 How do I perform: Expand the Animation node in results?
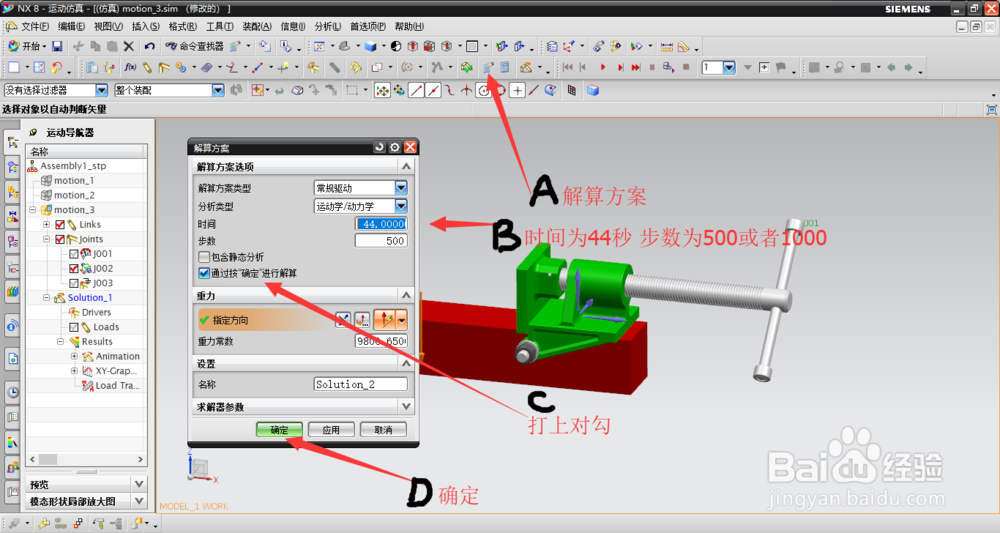(74, 356)
